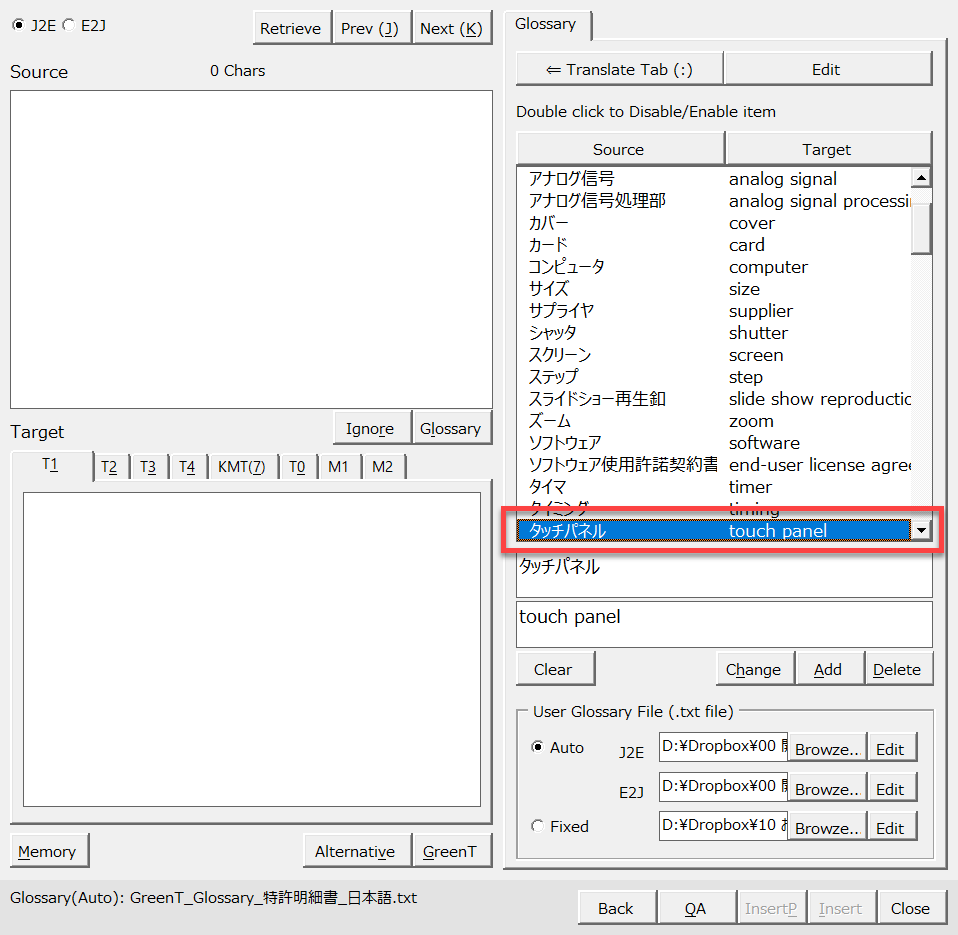
Task: Open the KMT(7) tab
Action: pos(241,467)
